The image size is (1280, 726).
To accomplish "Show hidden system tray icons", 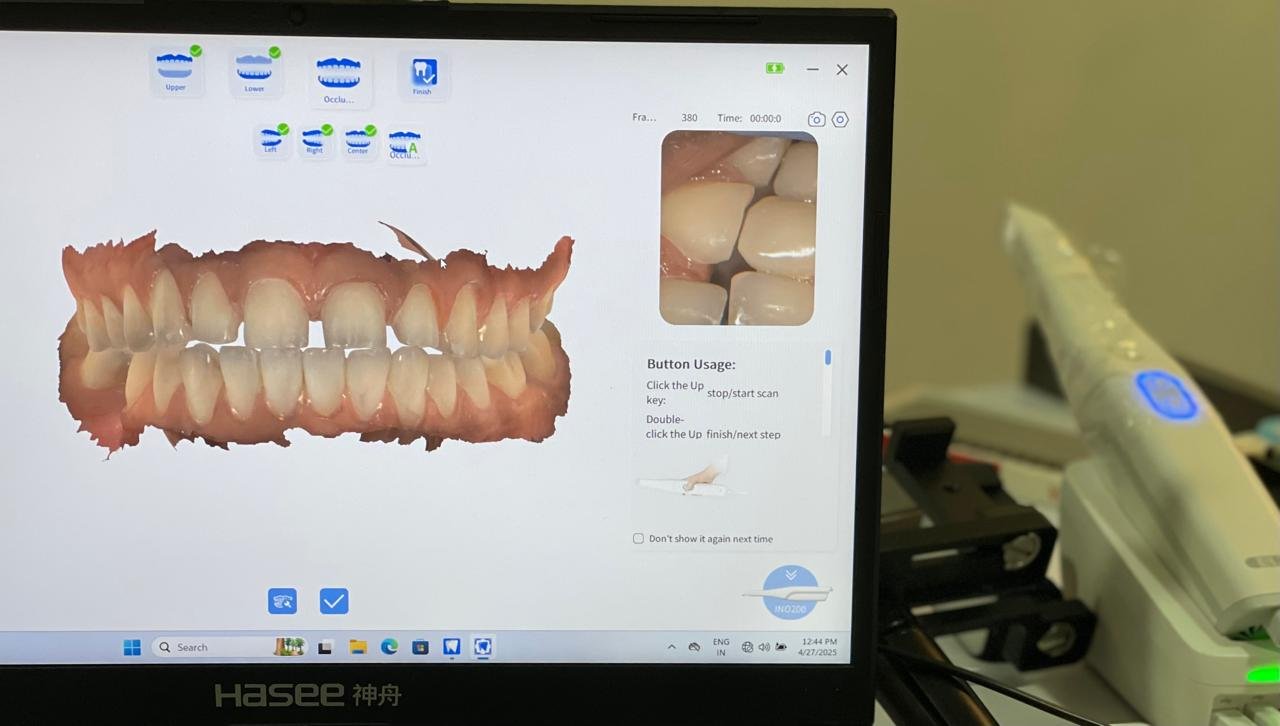I will (x=671, y=647).
